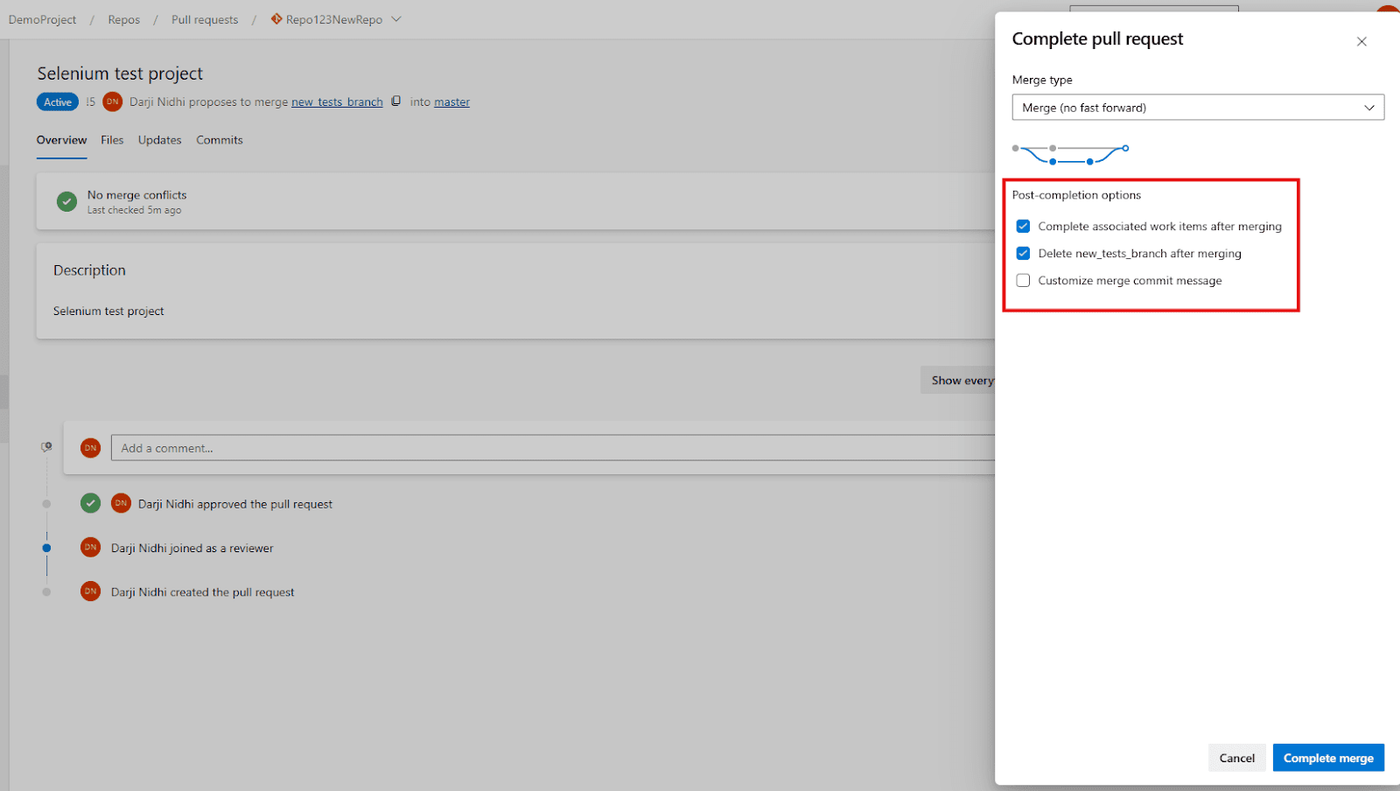The height and width of the screenshot is (791, 1400).
Task: Click the 'Show every' filter button
Action: [x=958, y=380]
